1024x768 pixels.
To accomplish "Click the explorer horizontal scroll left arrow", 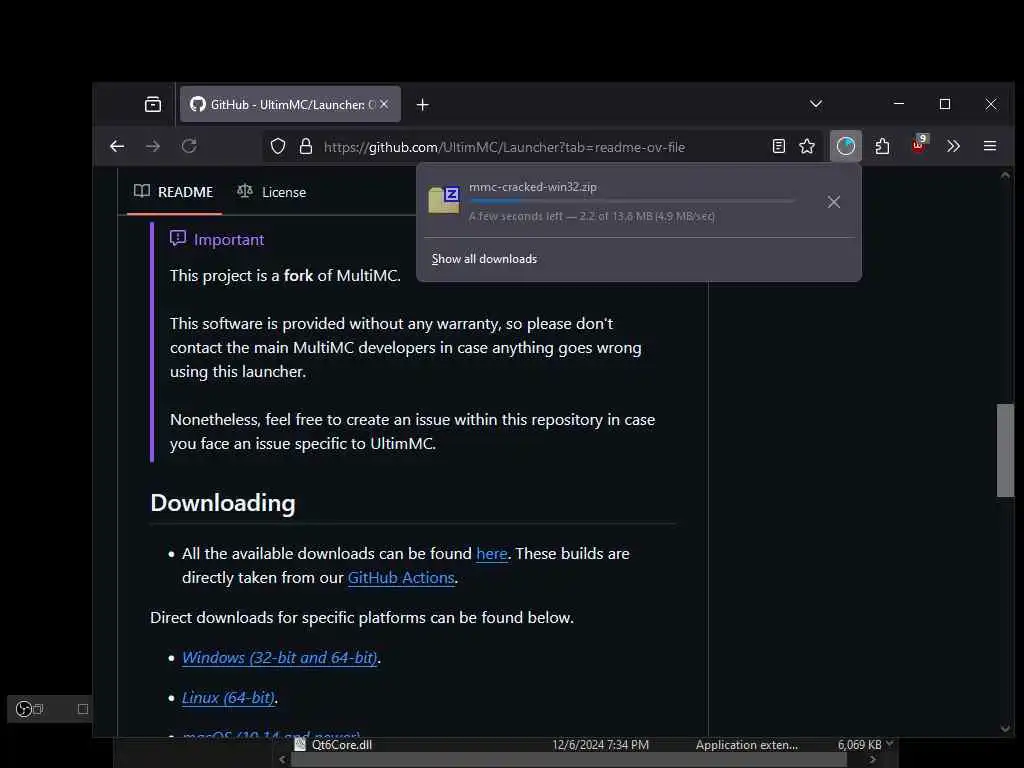I will [x=282, y=760].
